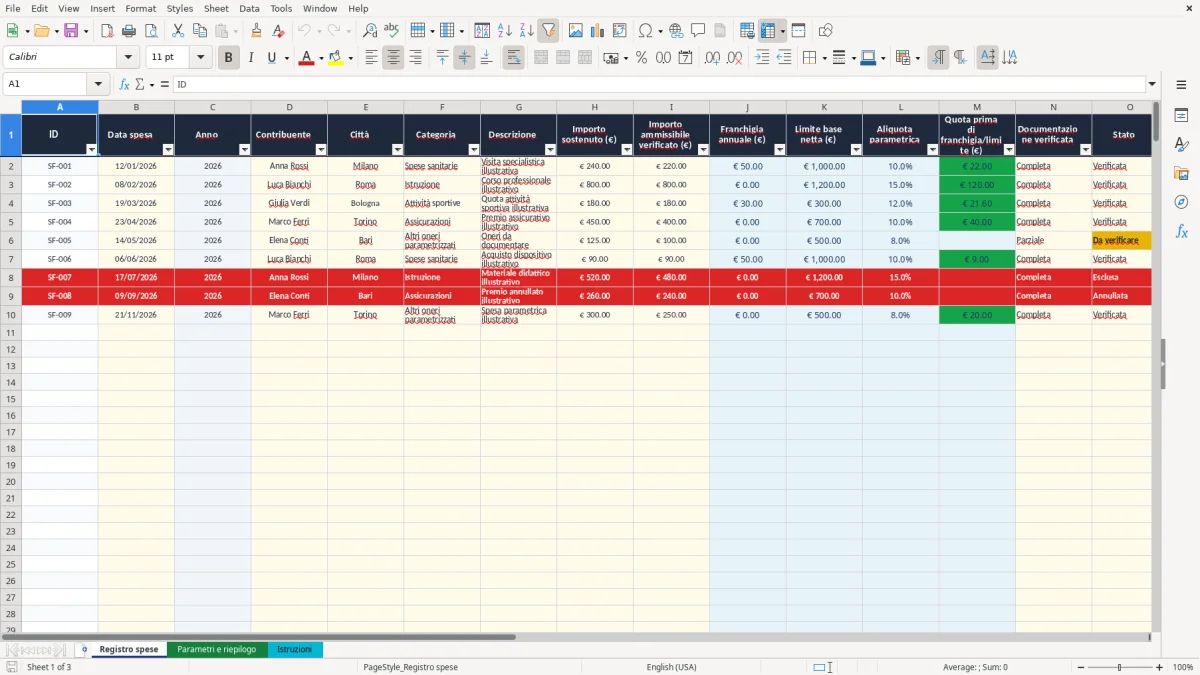Switch to Parametri e riepilogo sheet tab
1200x675 pixels.
click(x=216, y=650)
